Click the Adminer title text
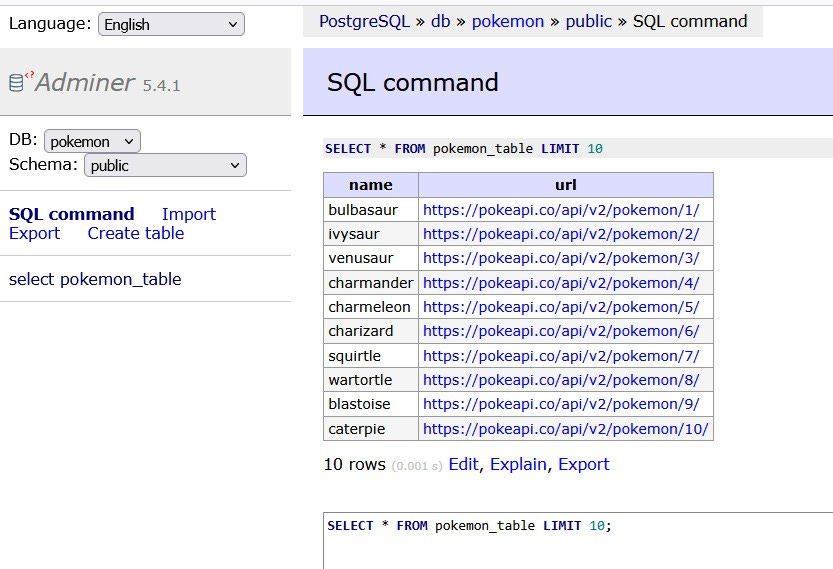 pyautogui.click(x=85, y=82)
